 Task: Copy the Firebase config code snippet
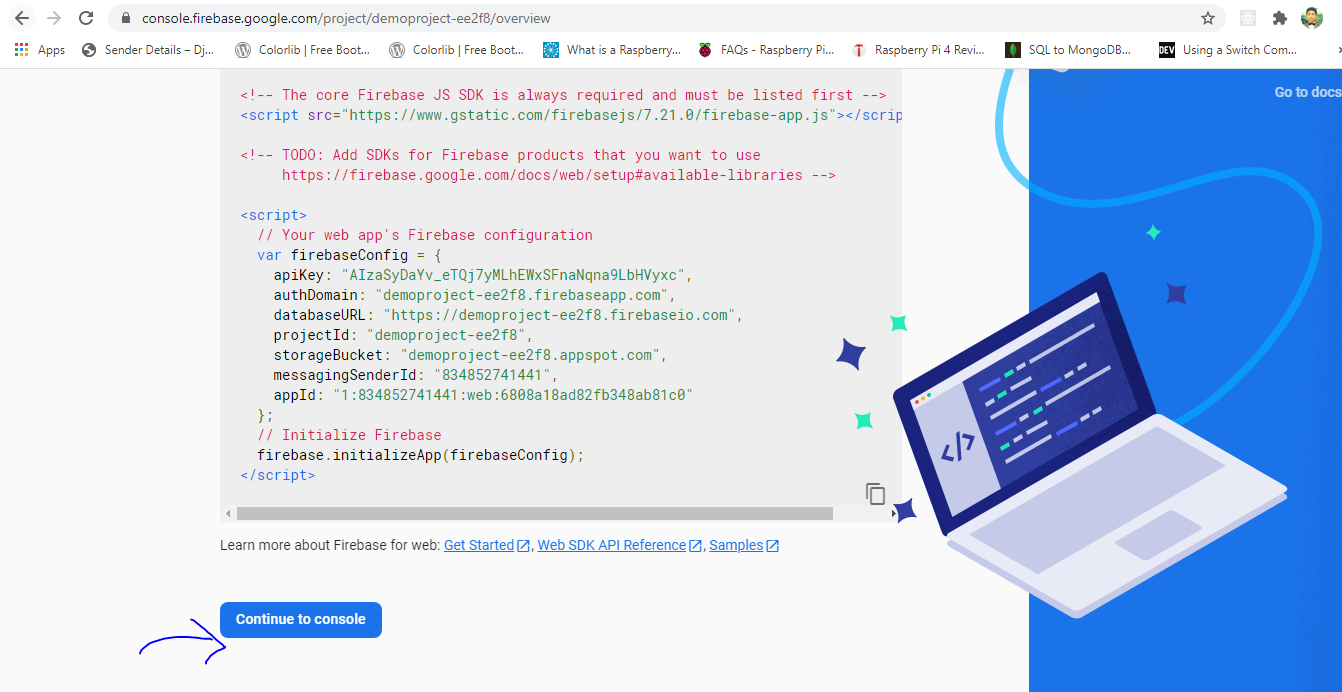(x=875, y=493)
